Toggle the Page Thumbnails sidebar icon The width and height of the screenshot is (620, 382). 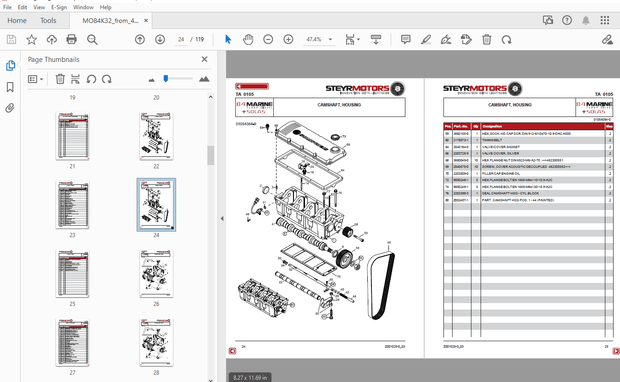coord(11,66)
